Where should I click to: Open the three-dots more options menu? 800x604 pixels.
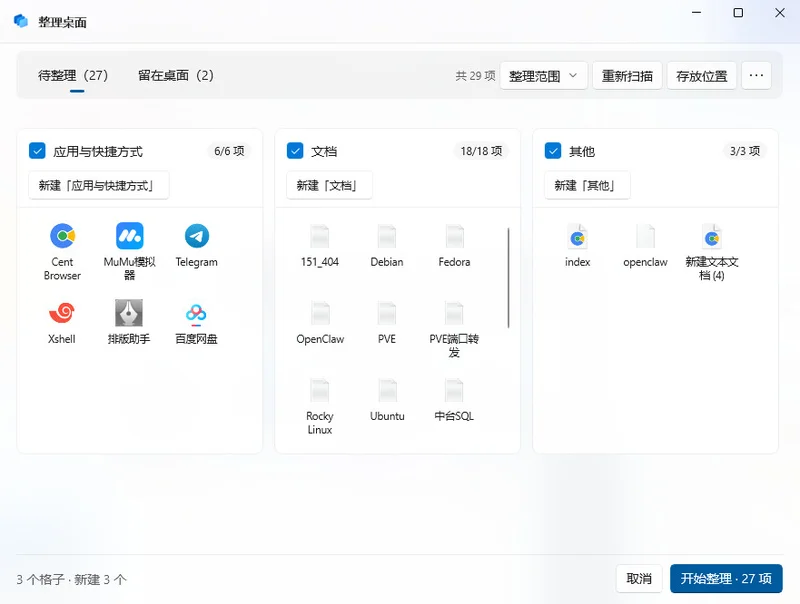(x=756, y=76)
